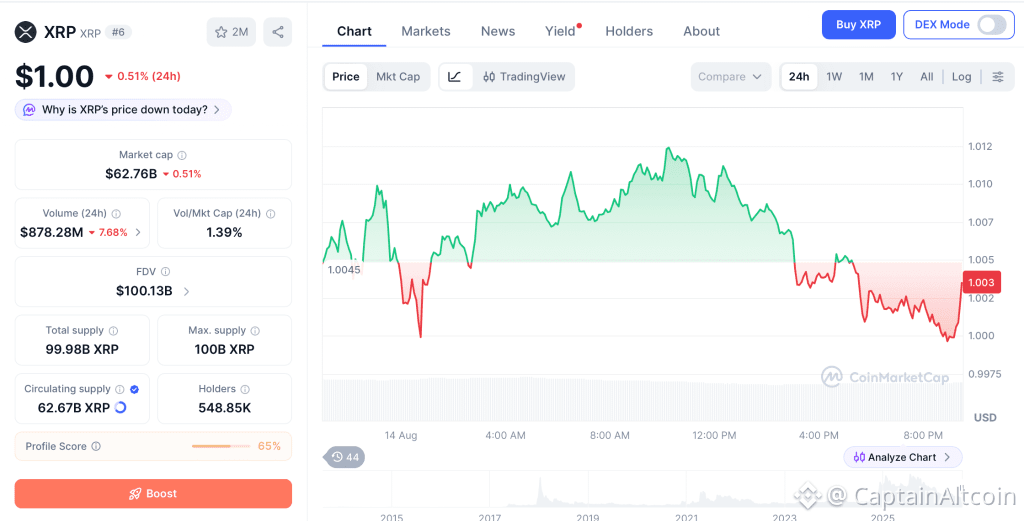Open the Yield tab
Viewport: 1024px width, 521px height.
pyautogui.click(x=560, y=31)
